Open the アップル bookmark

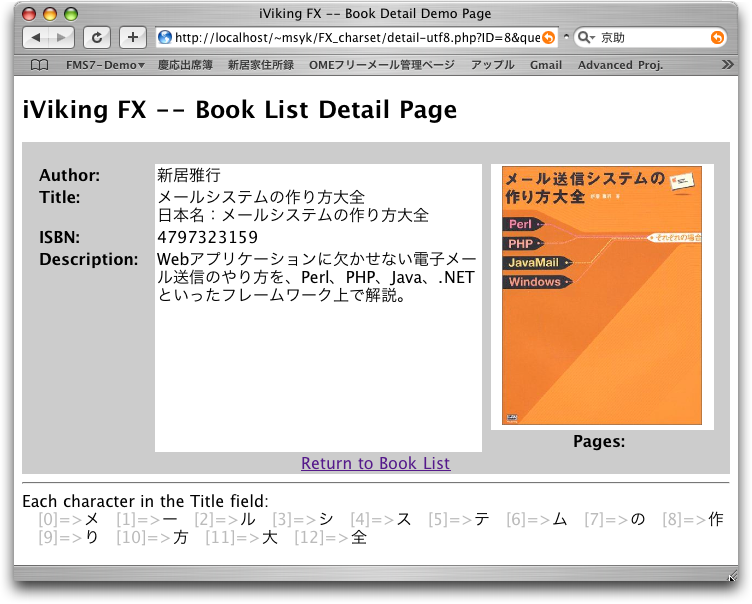[x=491, y=65]
